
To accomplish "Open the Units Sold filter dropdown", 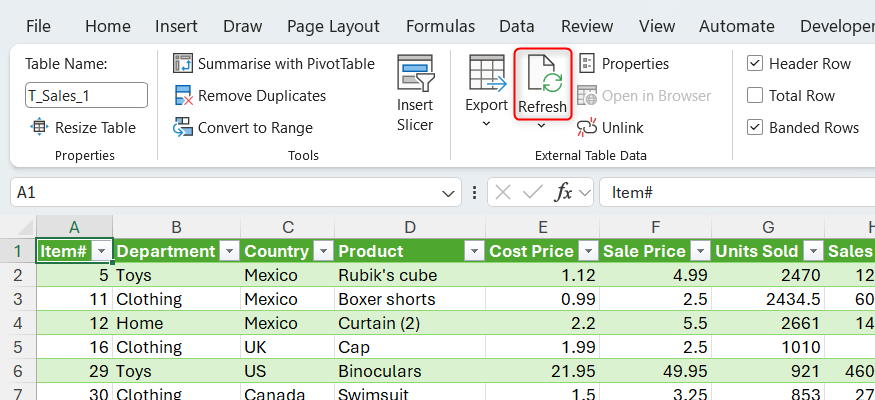I will coord(814,252).
